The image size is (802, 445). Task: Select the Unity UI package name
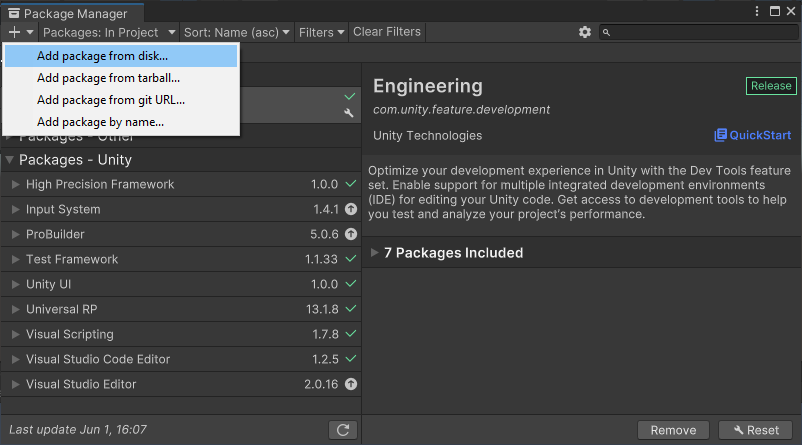[49, 284]
